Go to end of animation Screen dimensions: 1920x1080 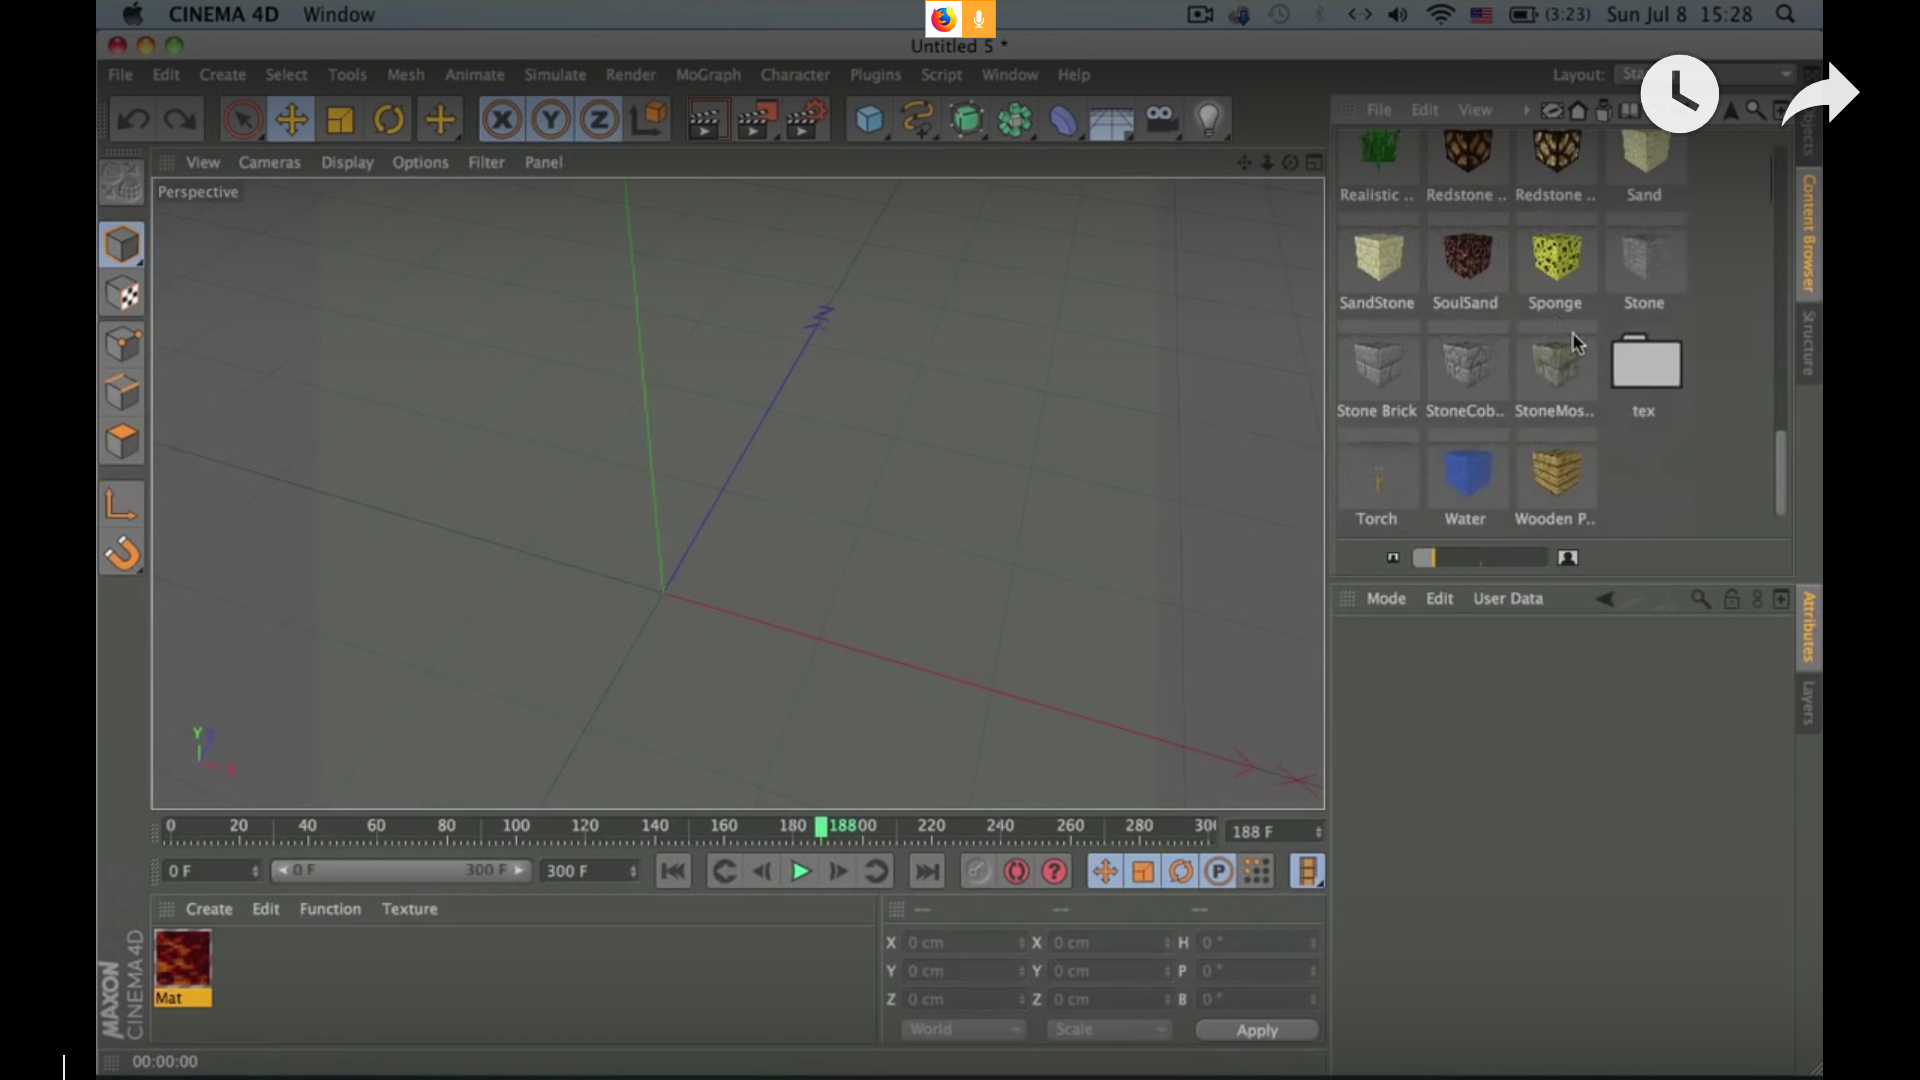pos(927,872)
